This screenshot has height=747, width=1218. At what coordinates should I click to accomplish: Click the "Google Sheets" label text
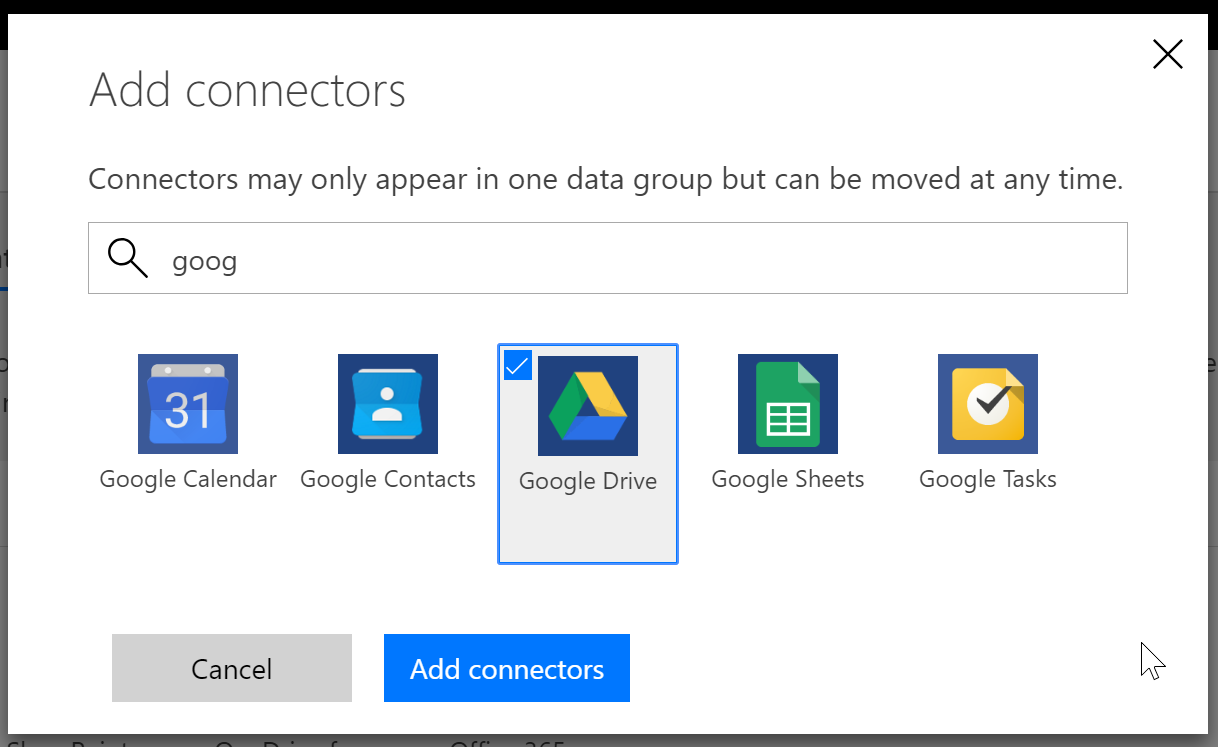788,479
